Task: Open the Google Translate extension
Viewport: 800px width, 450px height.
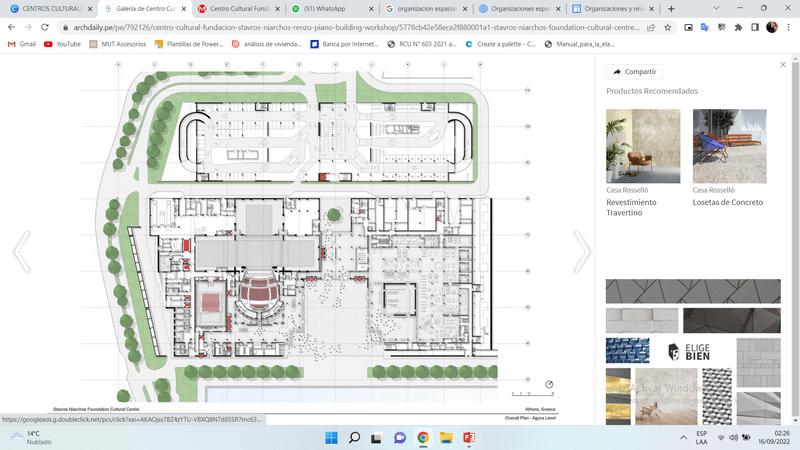Action: coord(705,28)
